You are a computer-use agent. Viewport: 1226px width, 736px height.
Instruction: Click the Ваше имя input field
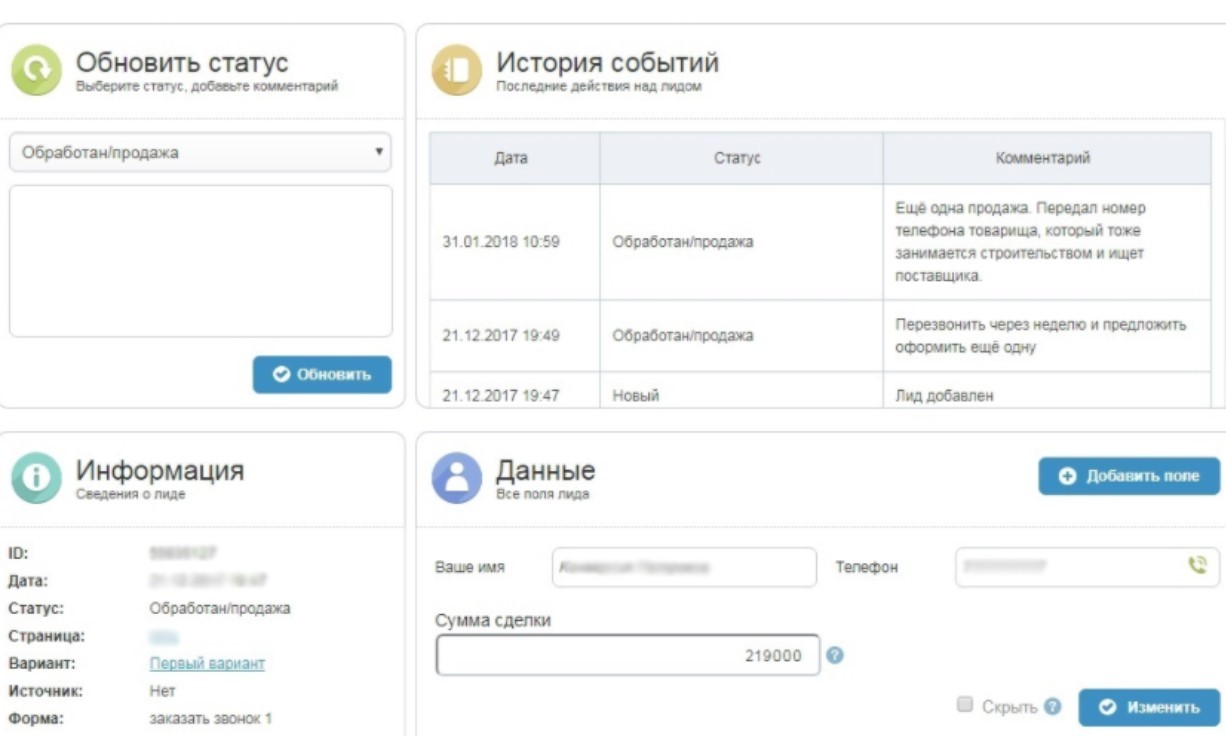point(684,567)
